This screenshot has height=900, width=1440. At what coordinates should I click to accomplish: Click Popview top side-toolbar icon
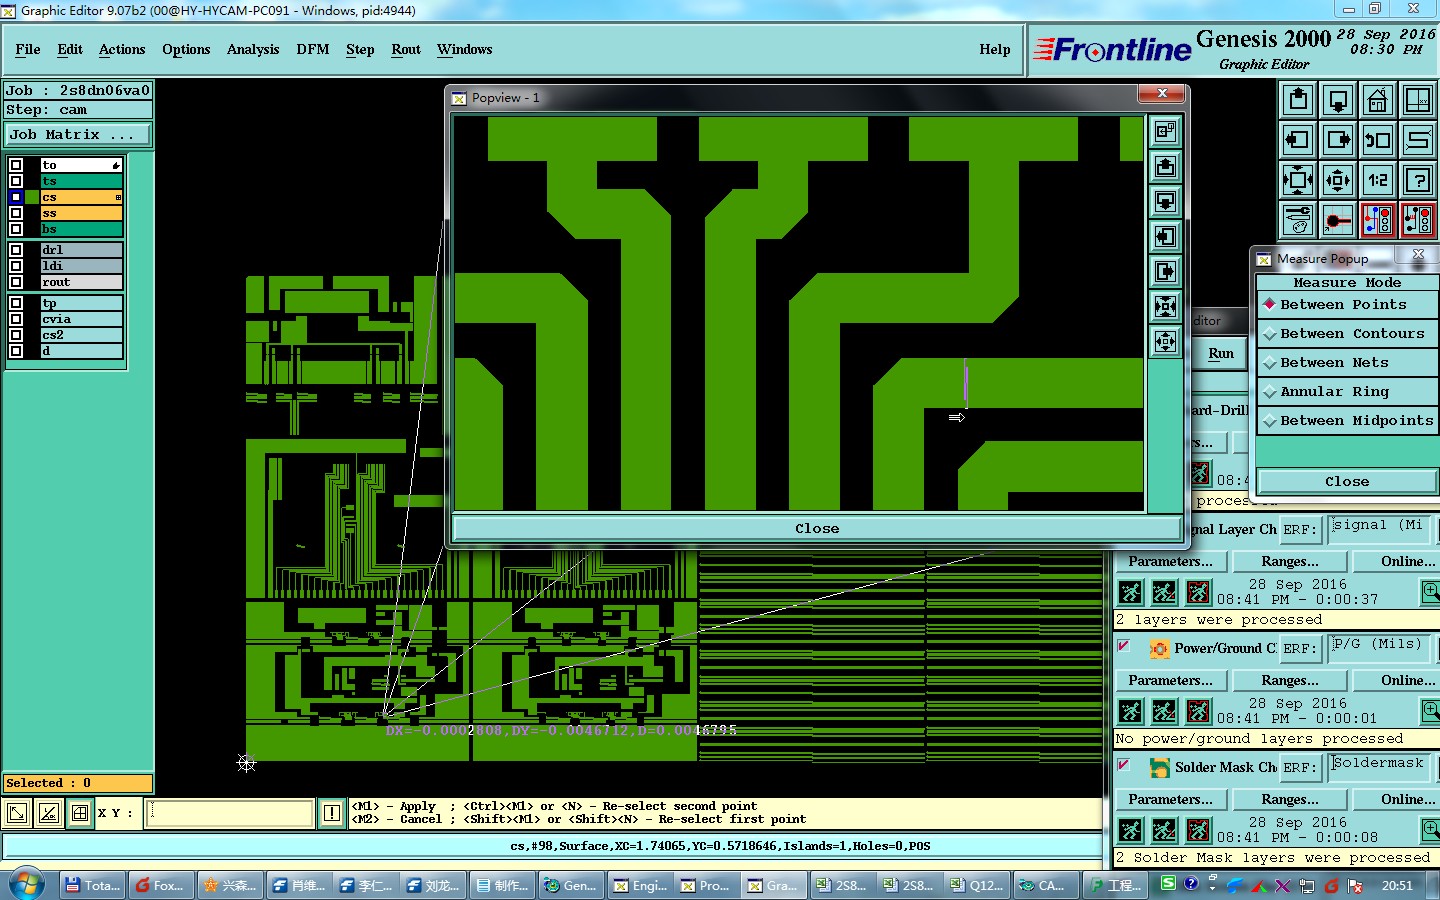pos(1165,131)
